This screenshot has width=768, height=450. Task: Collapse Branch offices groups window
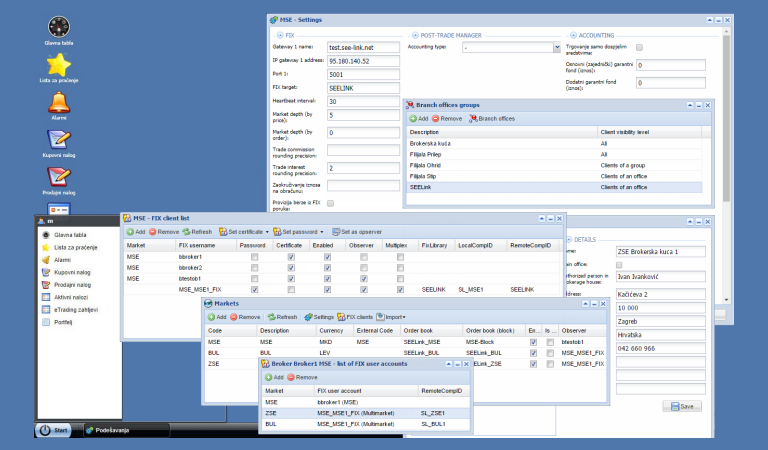coord(690,105)
